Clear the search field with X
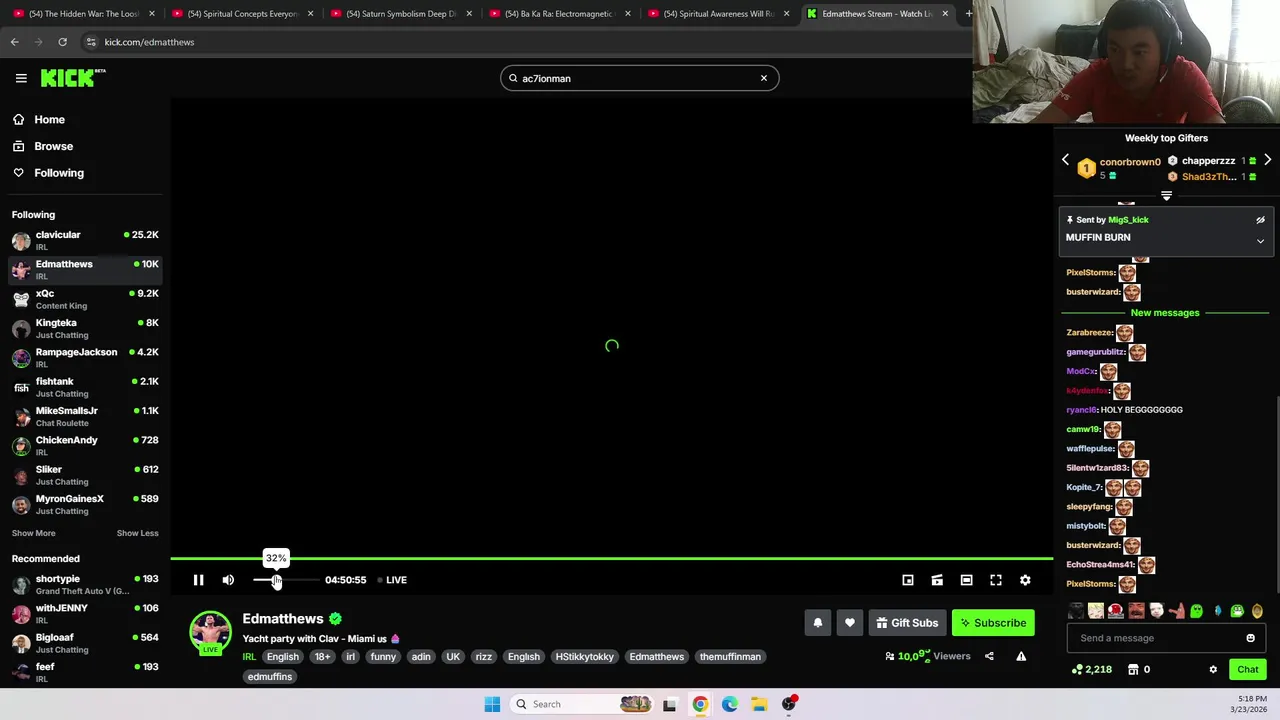Screen dimensions: 1280x720 click(x=764, y=78)
